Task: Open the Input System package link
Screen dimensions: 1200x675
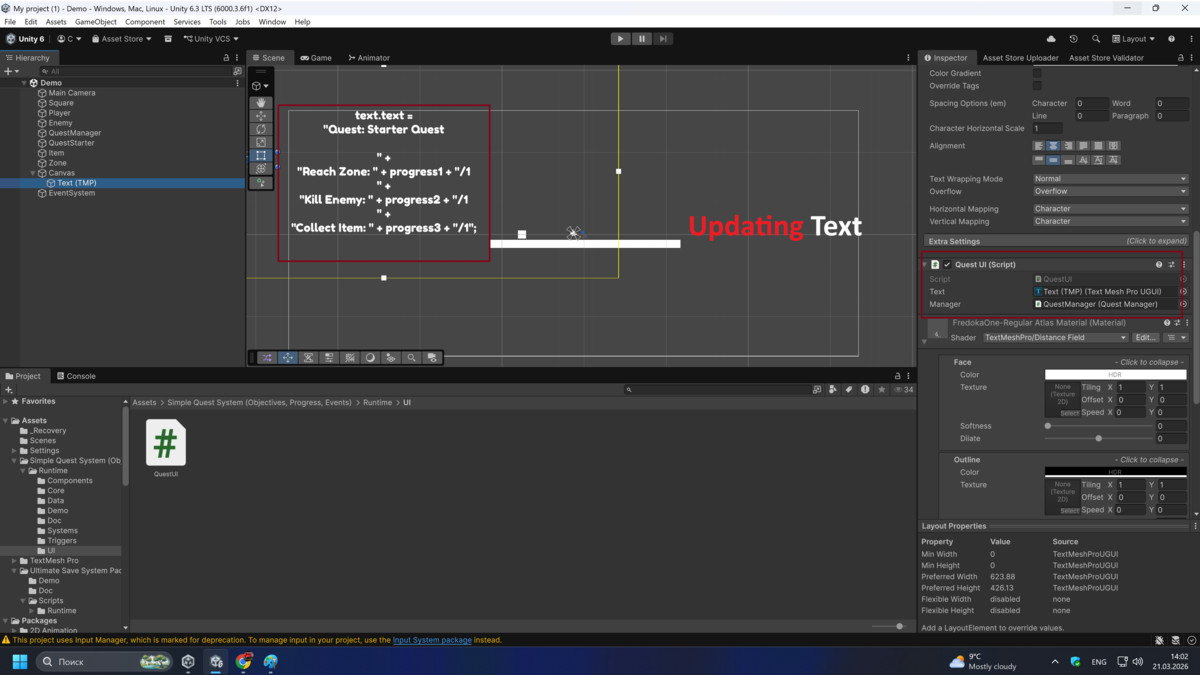Action: [432, 640]
